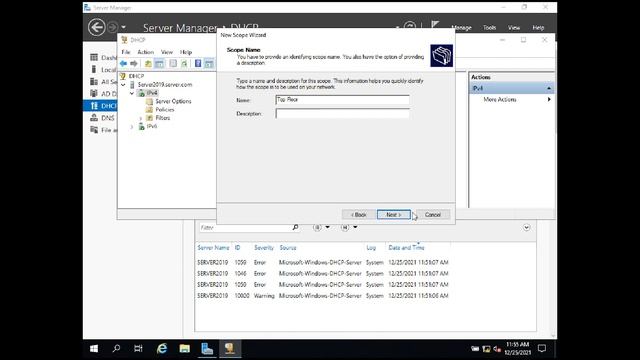Click the taskbar search magnifier
640x360 pixels.
coord(116,349)
